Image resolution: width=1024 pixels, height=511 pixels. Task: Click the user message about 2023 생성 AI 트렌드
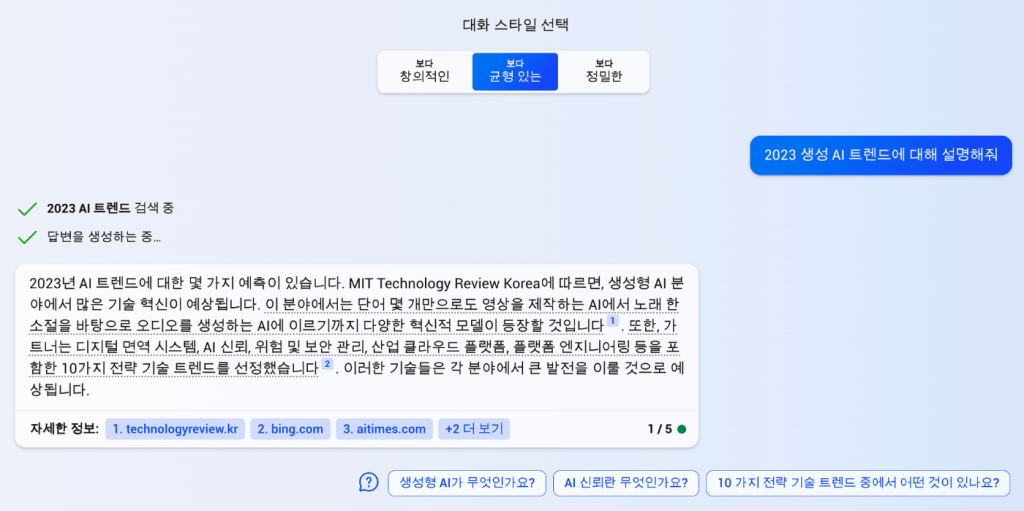tap(881, 155)
